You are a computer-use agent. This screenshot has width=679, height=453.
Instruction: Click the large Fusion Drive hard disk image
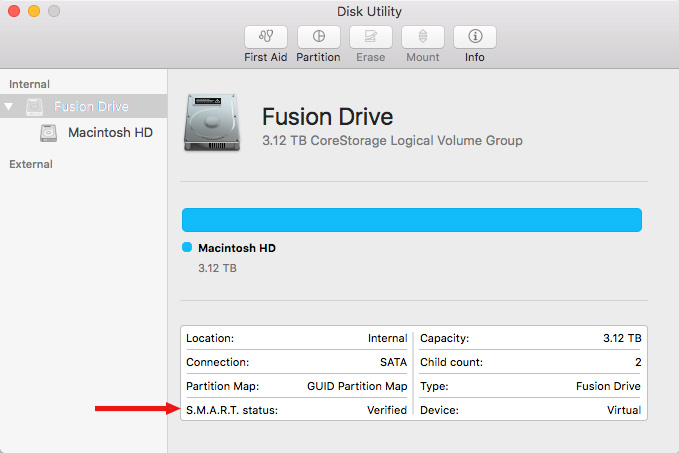click(x=212, y=123)
